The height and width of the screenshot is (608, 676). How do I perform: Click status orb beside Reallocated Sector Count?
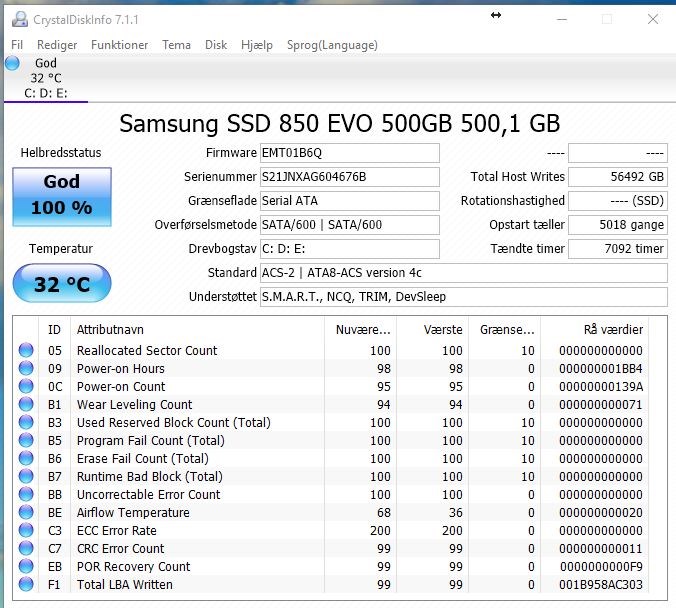coord(26,350)
